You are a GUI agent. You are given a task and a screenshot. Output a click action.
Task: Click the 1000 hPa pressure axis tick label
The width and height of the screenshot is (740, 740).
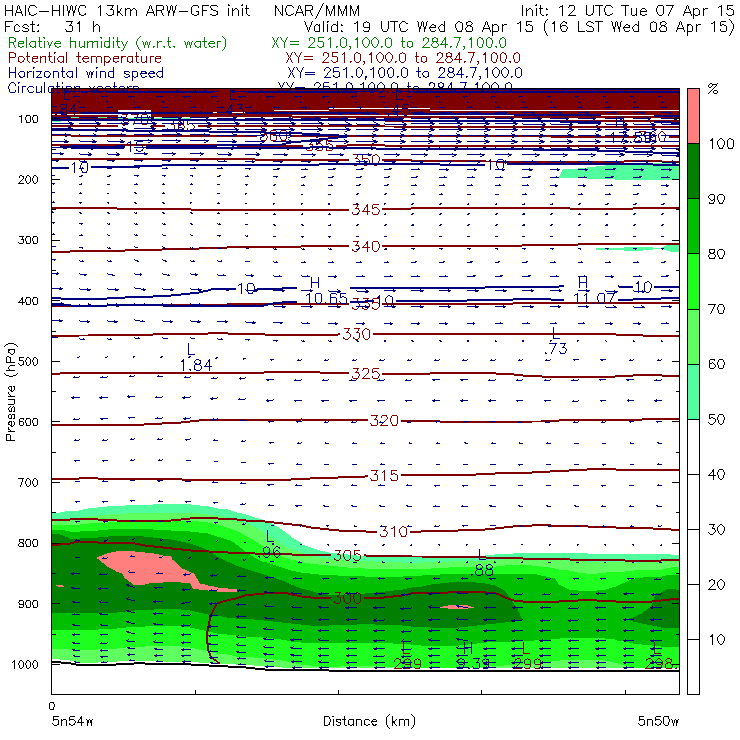[x=24, y=664]
